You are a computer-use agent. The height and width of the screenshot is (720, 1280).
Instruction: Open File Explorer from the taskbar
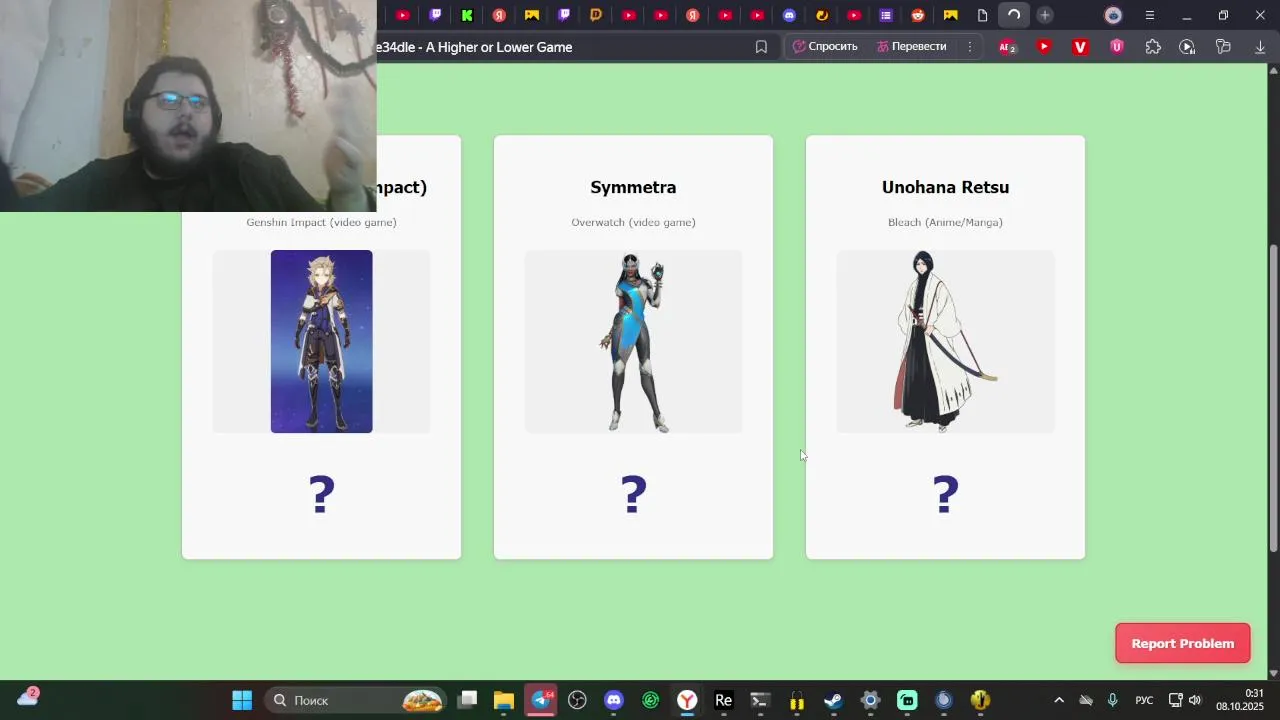[503, 700]
